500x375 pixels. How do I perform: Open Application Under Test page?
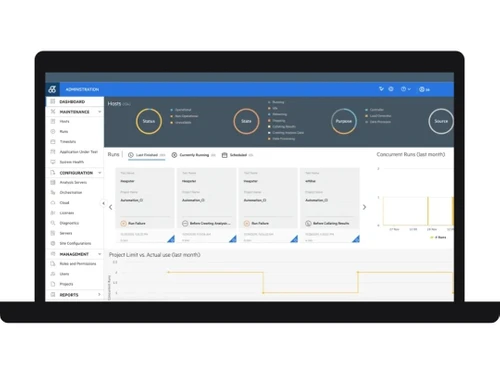pyautogui.click(x=79, y=152)
